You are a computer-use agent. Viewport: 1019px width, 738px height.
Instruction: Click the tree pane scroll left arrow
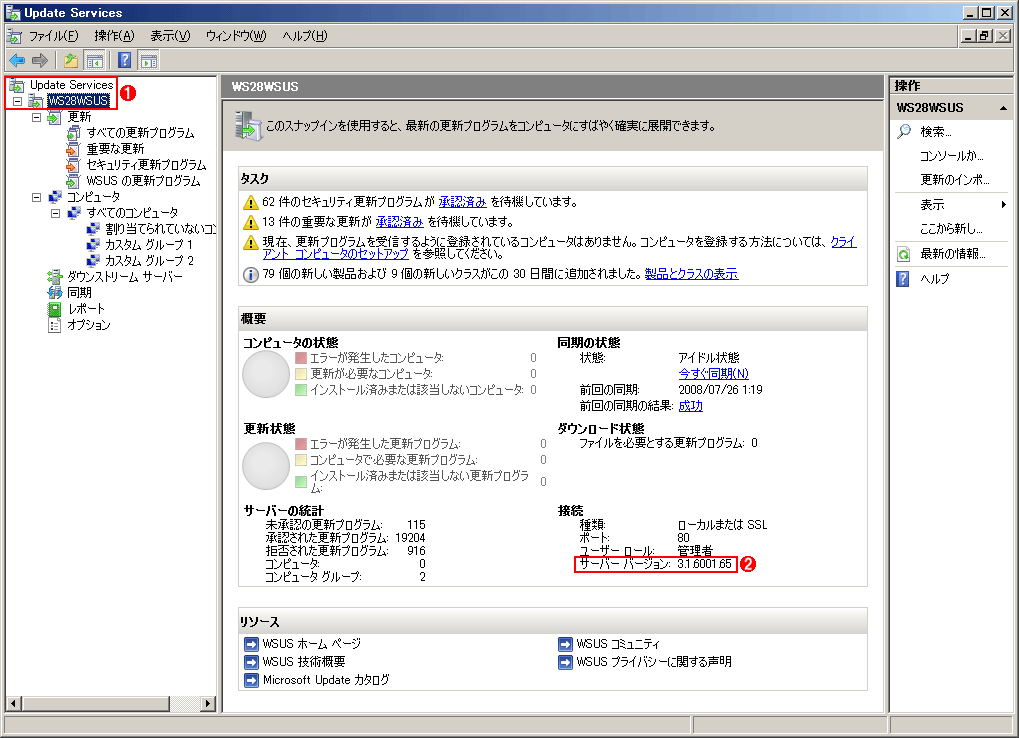(14, 704)
